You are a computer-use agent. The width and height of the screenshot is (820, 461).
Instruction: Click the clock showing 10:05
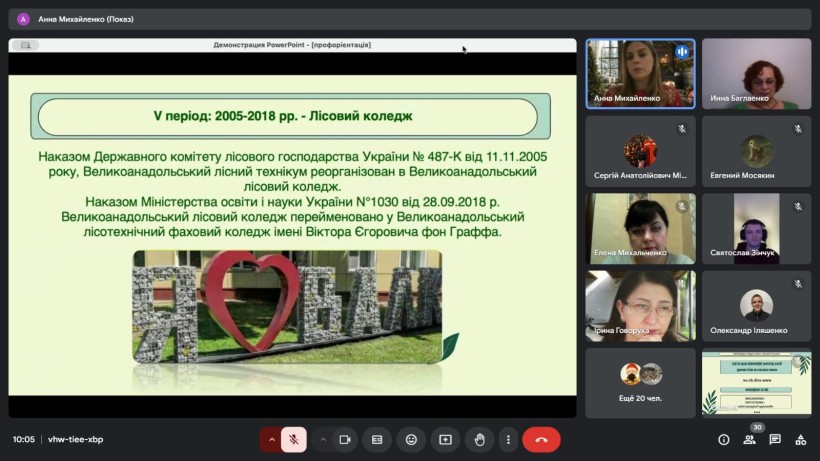[24, 440]
